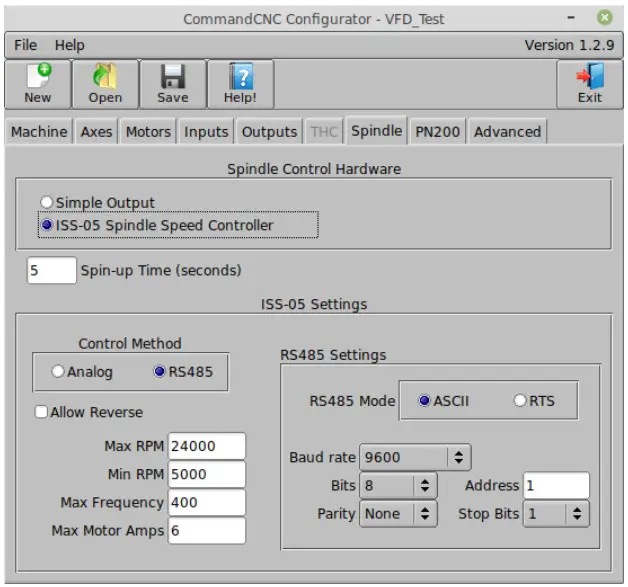The width and height of the screenshot is (628, 587).
Task: Select the Spindle tab
Action: (376, 131)
